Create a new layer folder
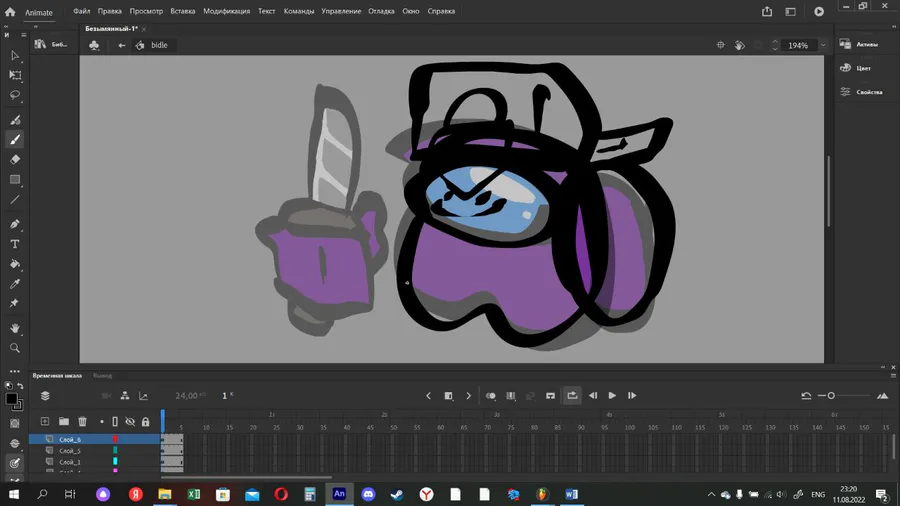The width and height of the screenshot is (900, 506). pyautogui.click(x=64, y=422)
